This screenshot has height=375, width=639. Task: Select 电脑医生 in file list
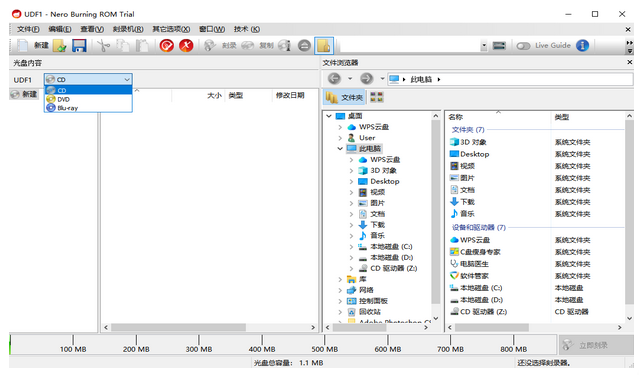coord(474,264)
